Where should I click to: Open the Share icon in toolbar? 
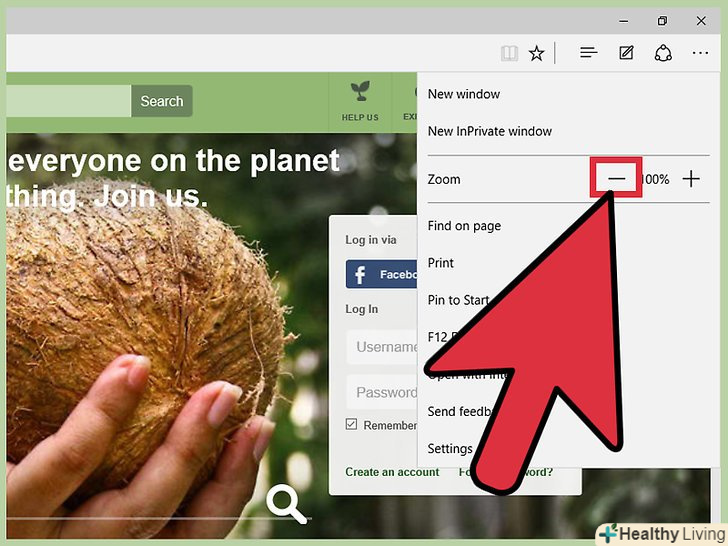pyautogui.click(x=663, y=53)
